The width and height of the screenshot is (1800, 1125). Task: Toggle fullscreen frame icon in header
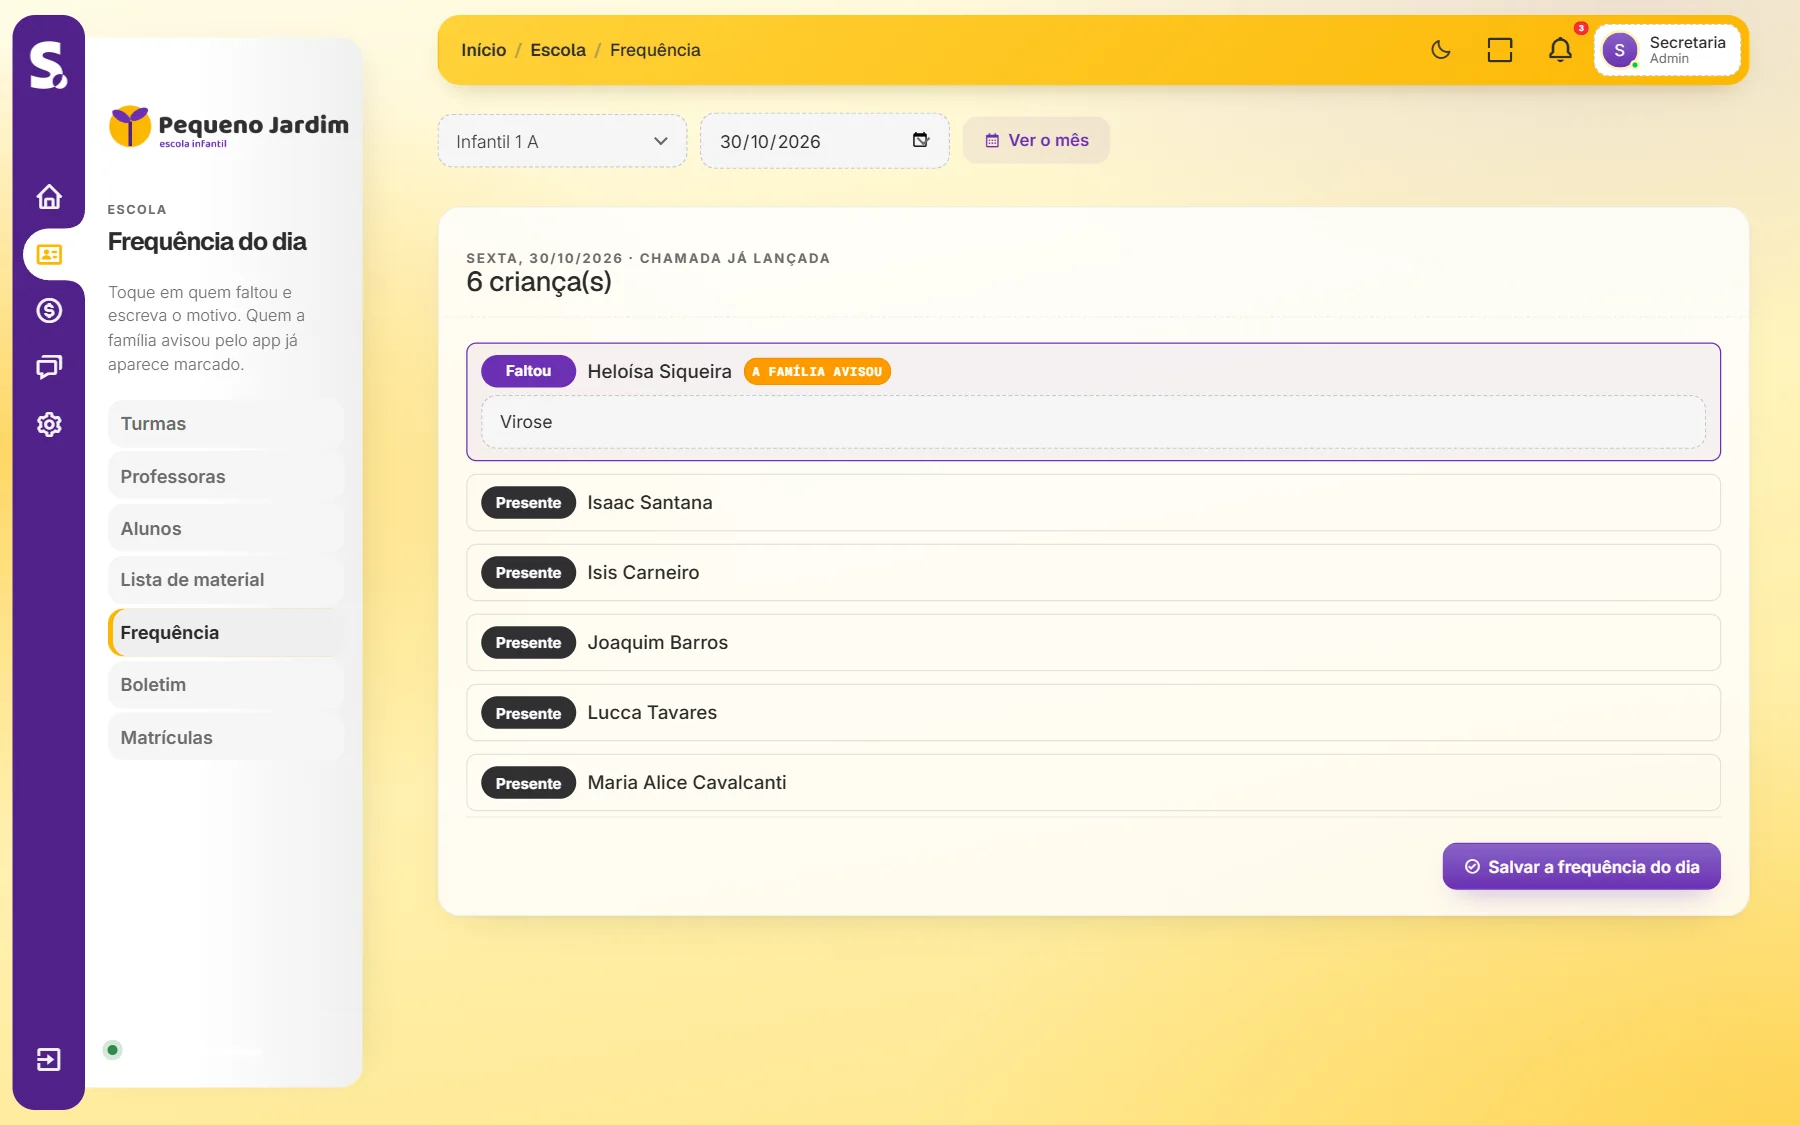click(x=1500, y=50)
